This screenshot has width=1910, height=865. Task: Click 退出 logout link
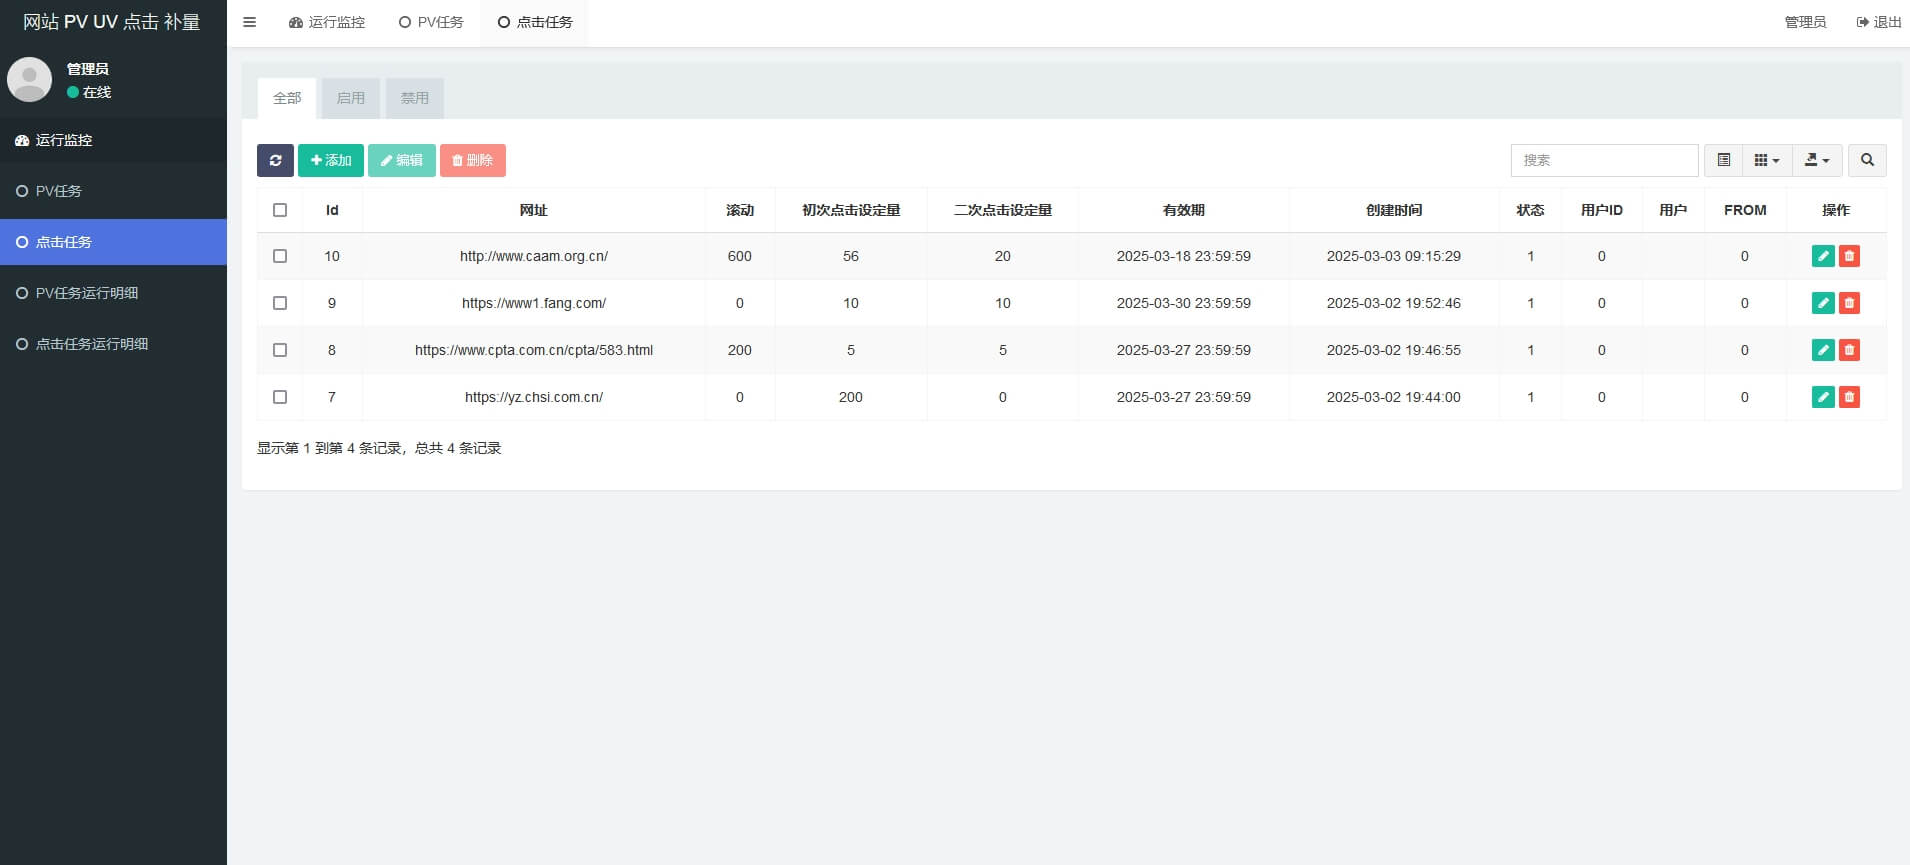(1879, 22)
